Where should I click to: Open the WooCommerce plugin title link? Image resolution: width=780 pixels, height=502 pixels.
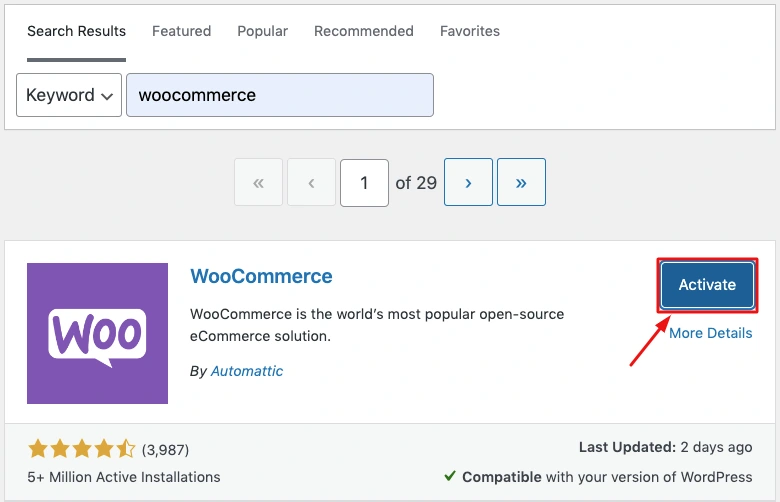pyautogui.click(x=261, y=276)
